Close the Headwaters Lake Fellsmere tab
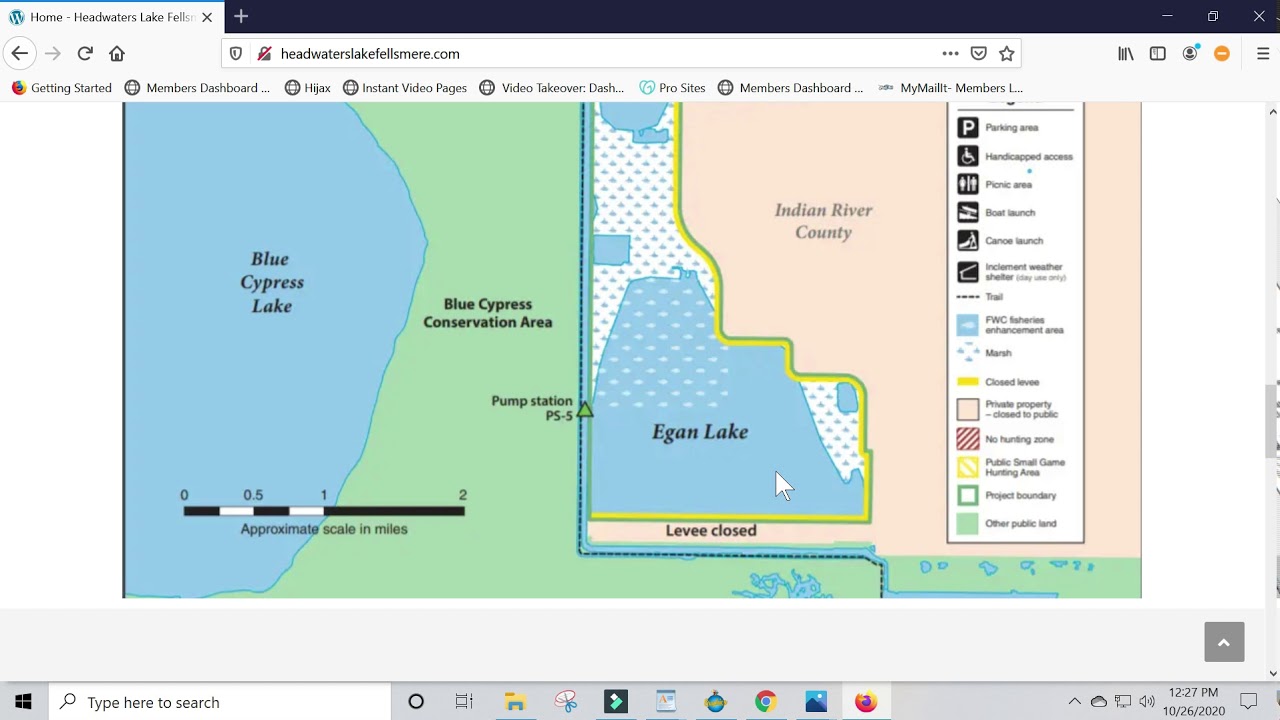 tap(207, 17)
